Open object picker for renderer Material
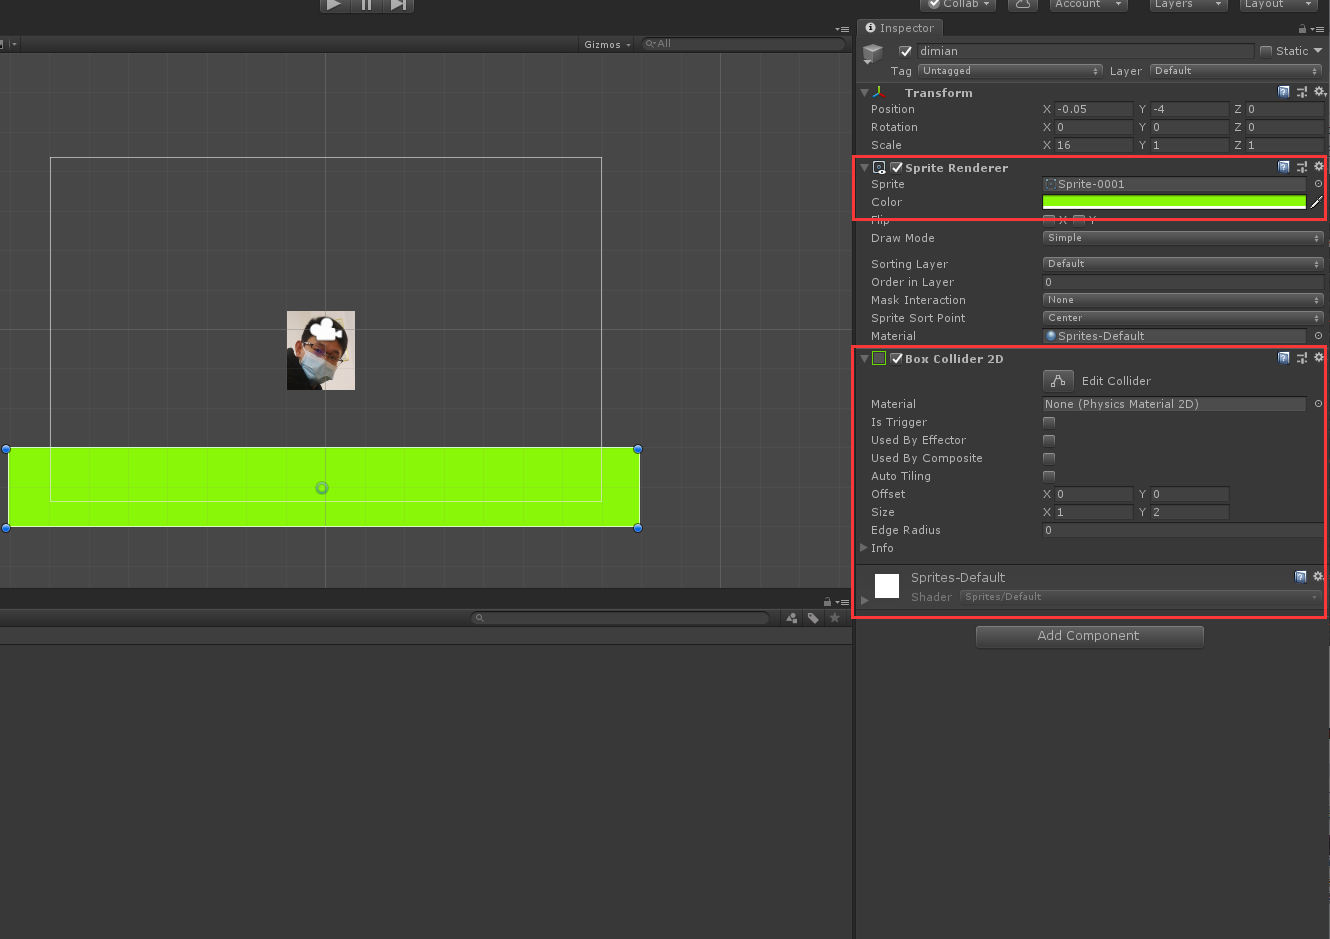1330x939 pixels. pos(1318,336)
